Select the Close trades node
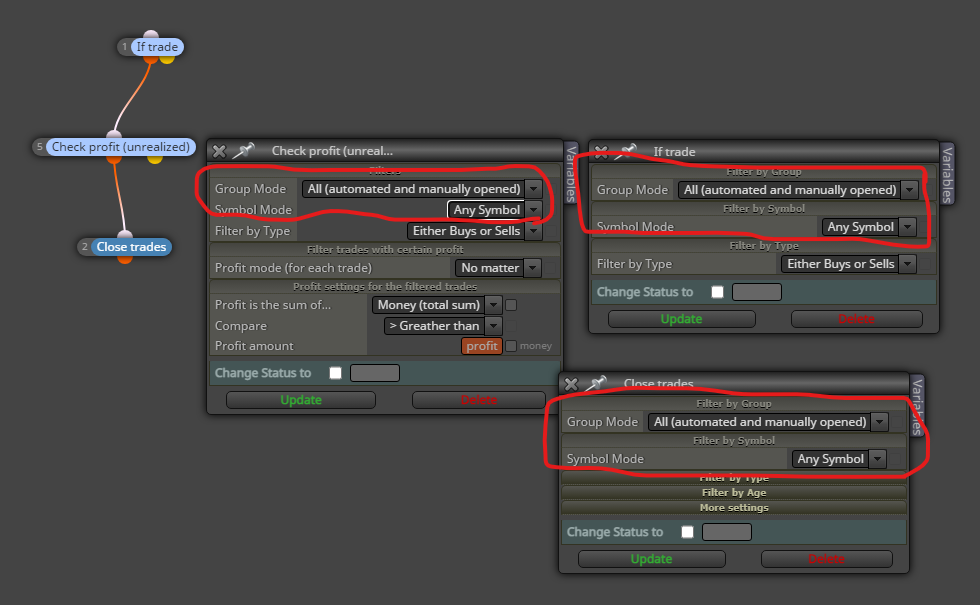Screen dimensions: 980x605 tap(131, 247)
